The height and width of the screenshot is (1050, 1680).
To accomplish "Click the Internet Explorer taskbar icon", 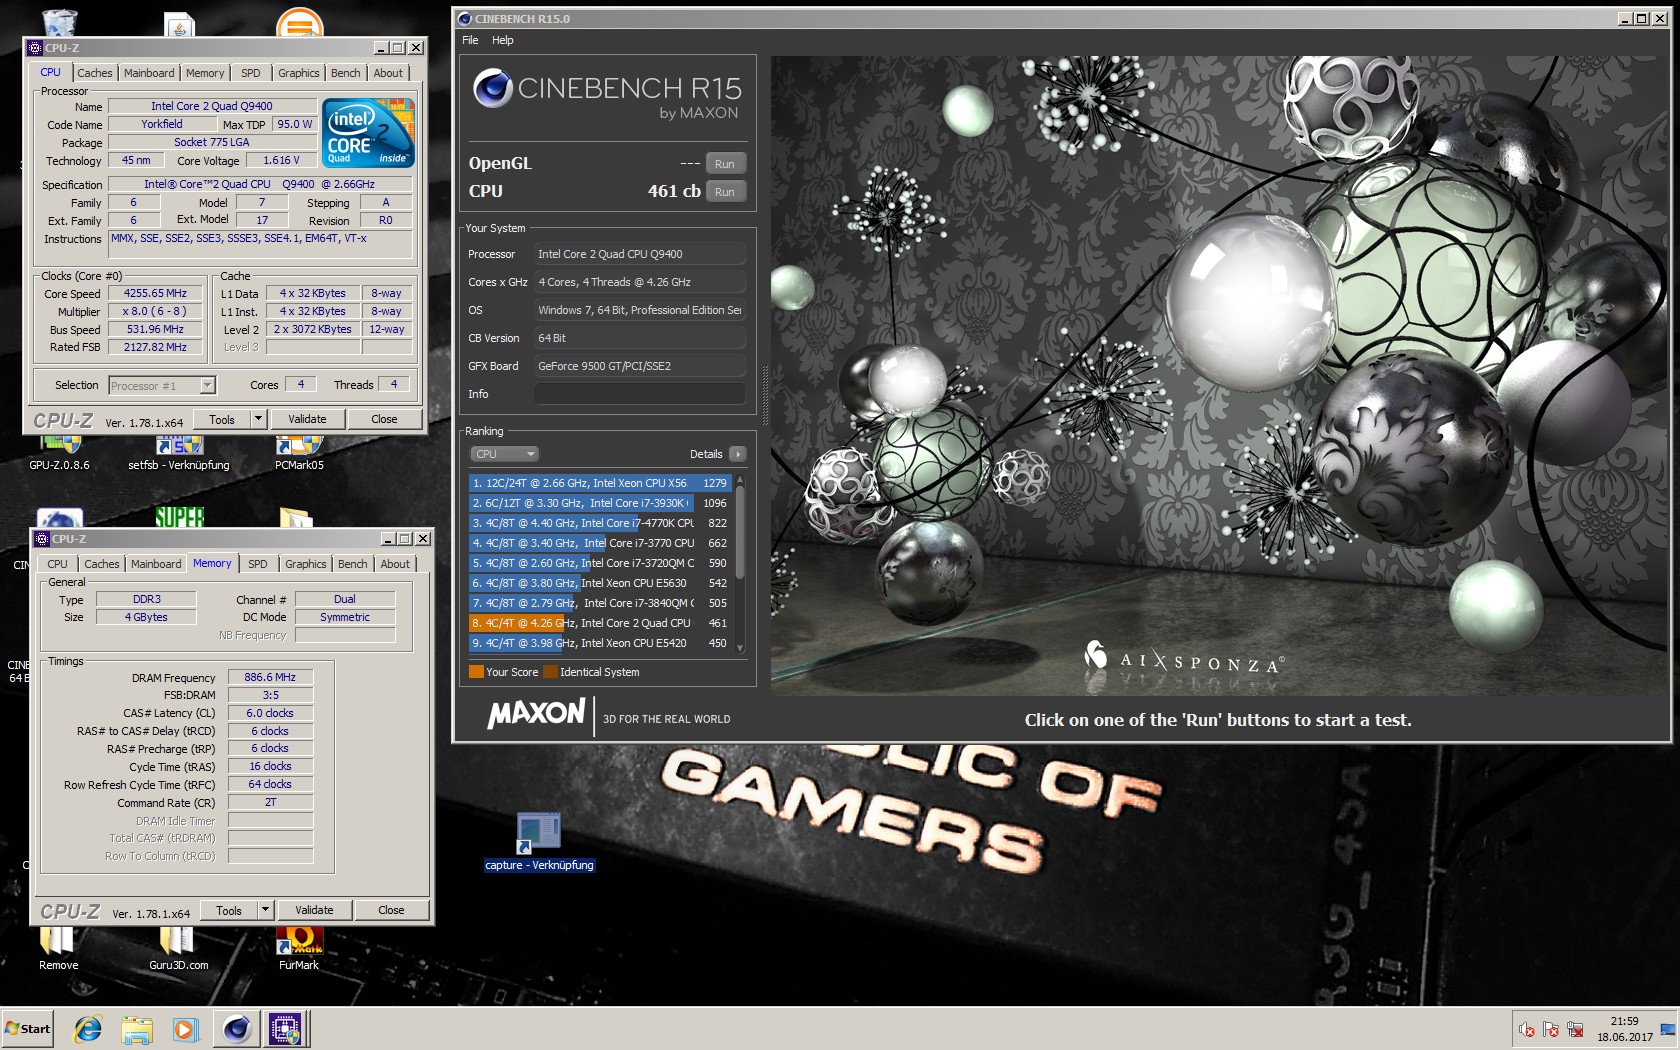I will (88, 1029).
